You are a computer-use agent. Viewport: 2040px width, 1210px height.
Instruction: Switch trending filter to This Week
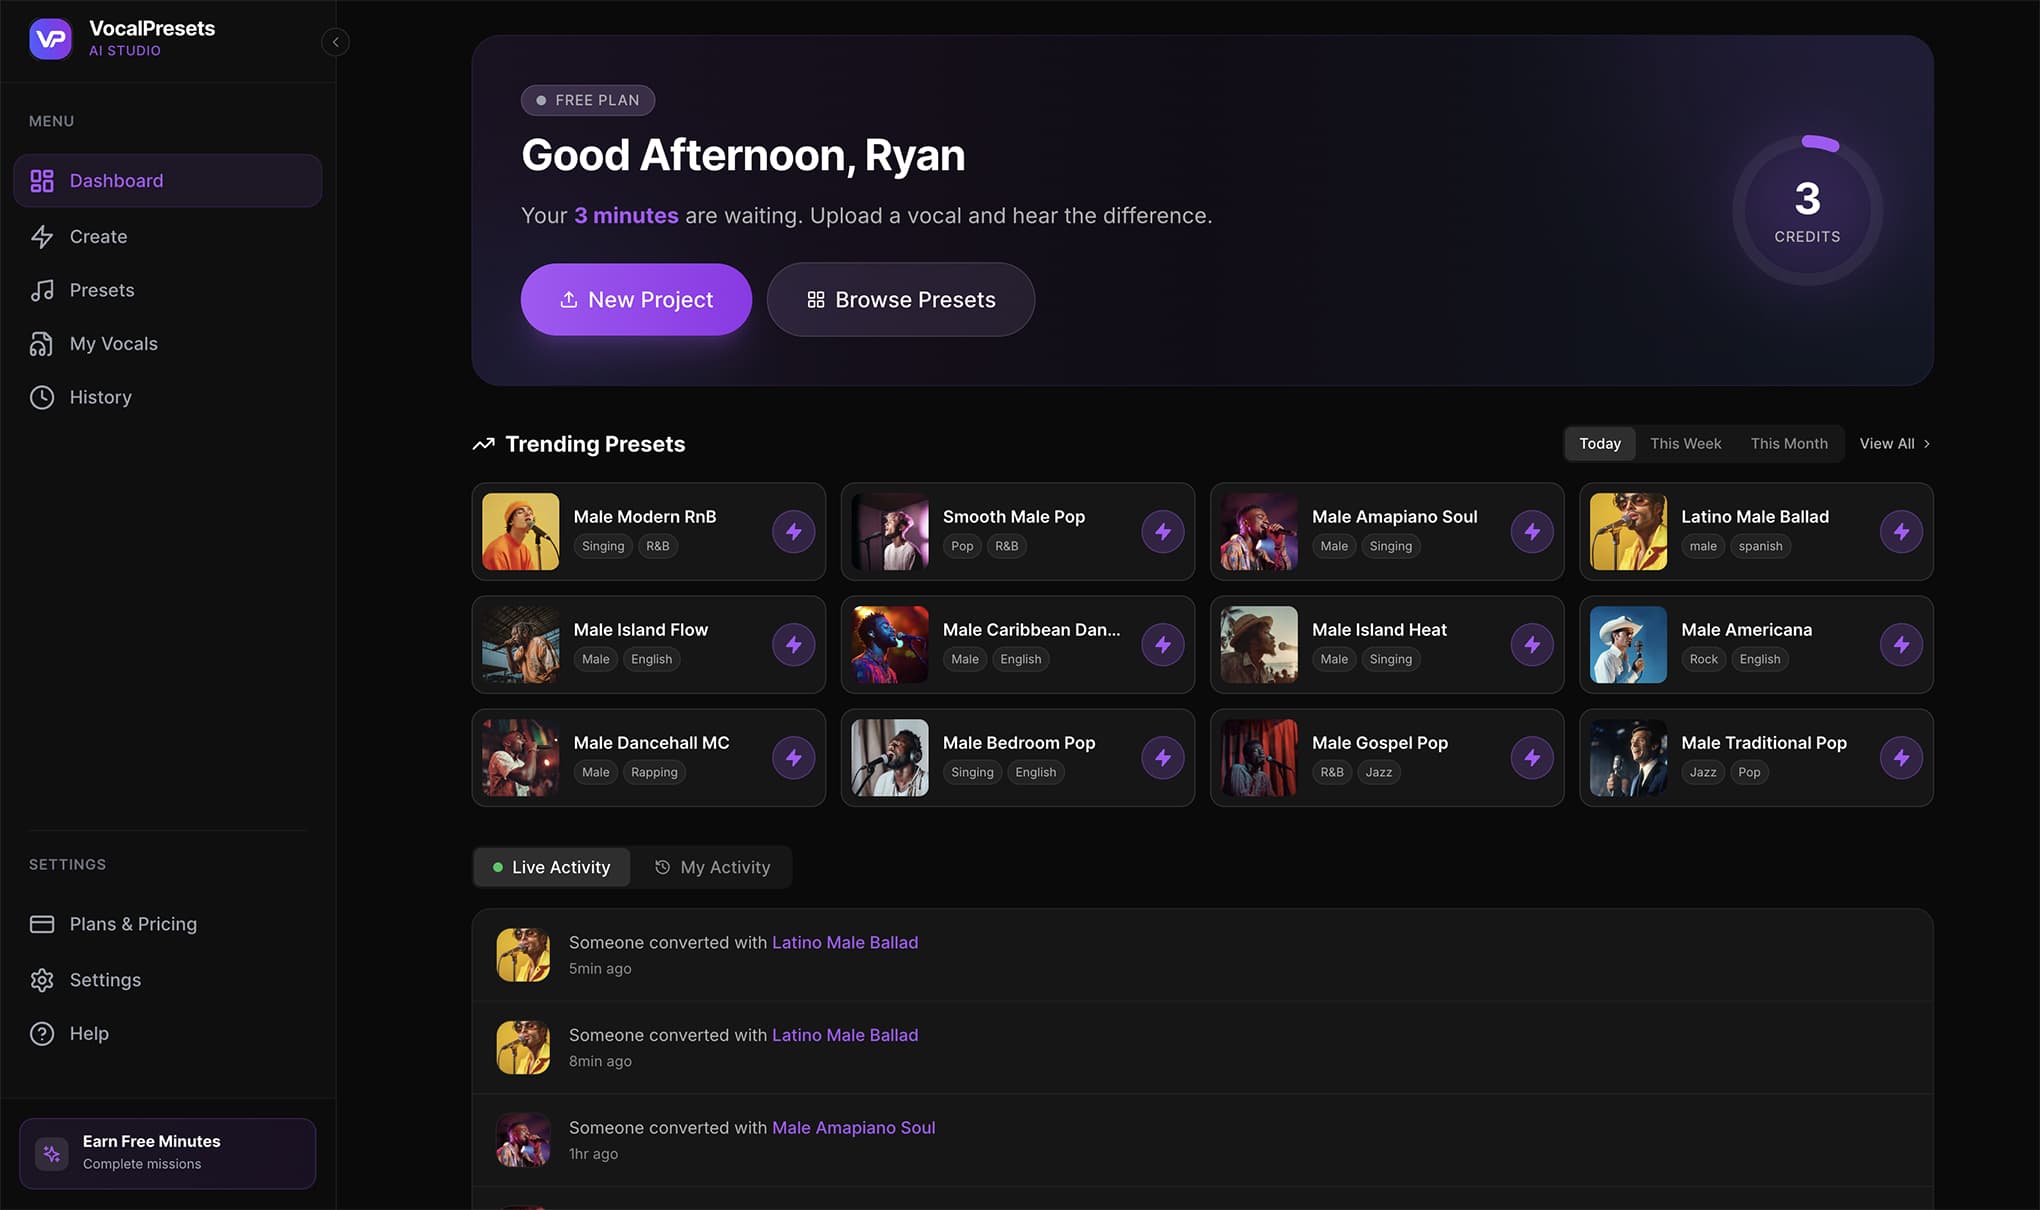point(1685,444)
